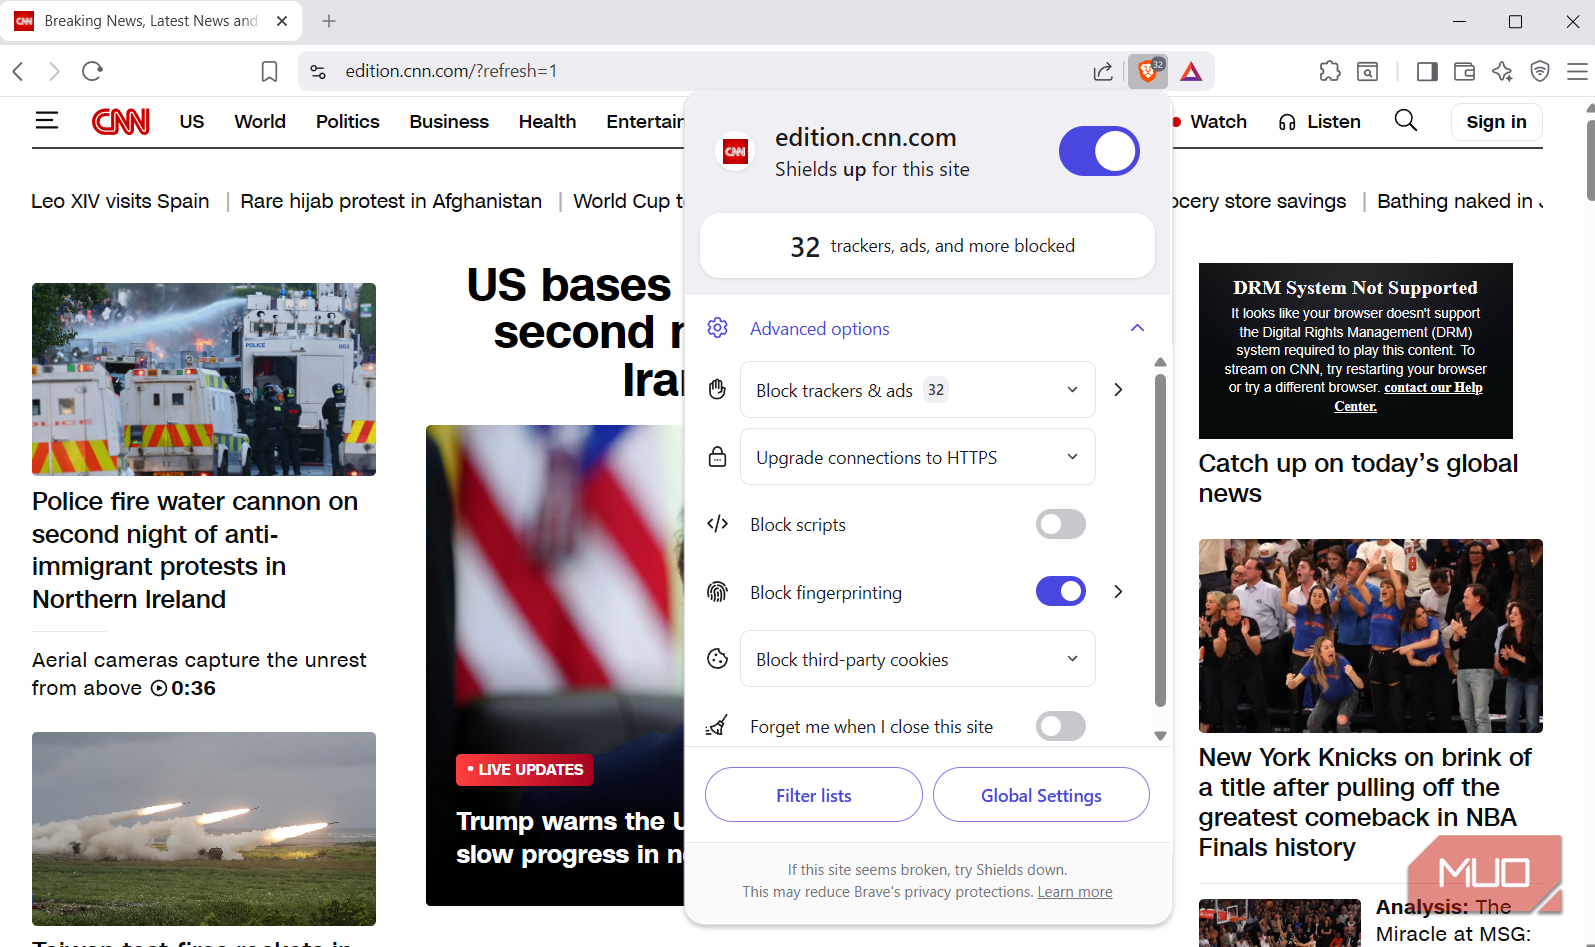Open the browser main menu
This screenshot has height=947, width=1595.
tap(1577, 71)
